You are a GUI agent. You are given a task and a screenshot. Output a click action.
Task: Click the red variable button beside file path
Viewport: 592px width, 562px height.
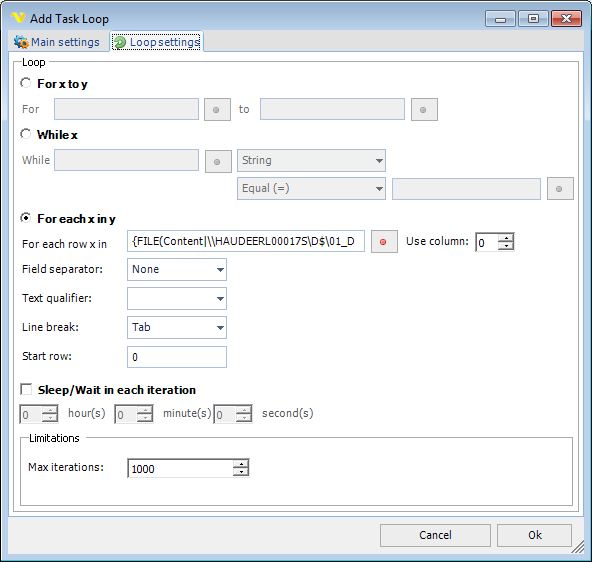pyautogui.click(x=384, y=242)
